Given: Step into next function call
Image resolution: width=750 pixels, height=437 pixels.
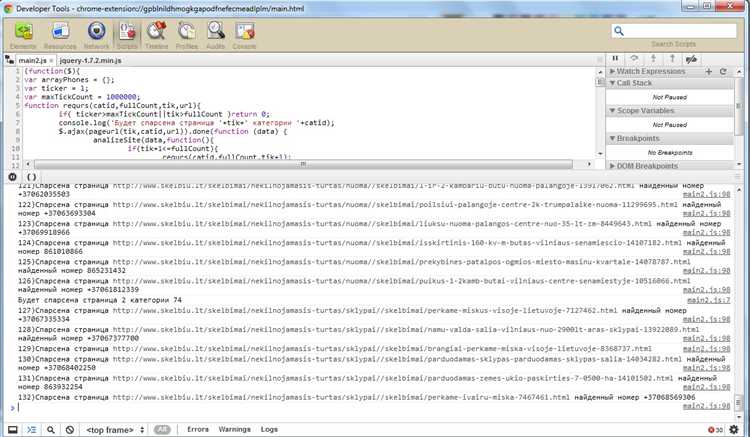Looking at the screenshot, I should (x=653, y=58).
